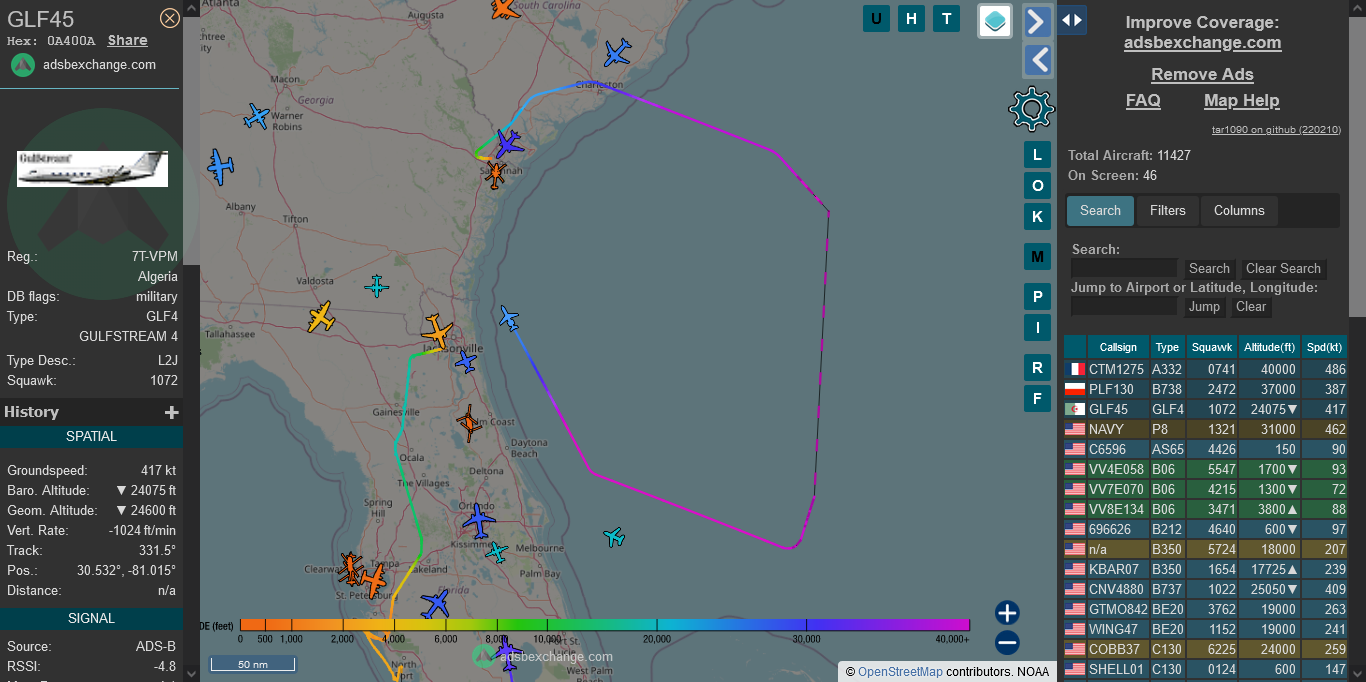Toggle the F follow button

(x=1037, y=399)
